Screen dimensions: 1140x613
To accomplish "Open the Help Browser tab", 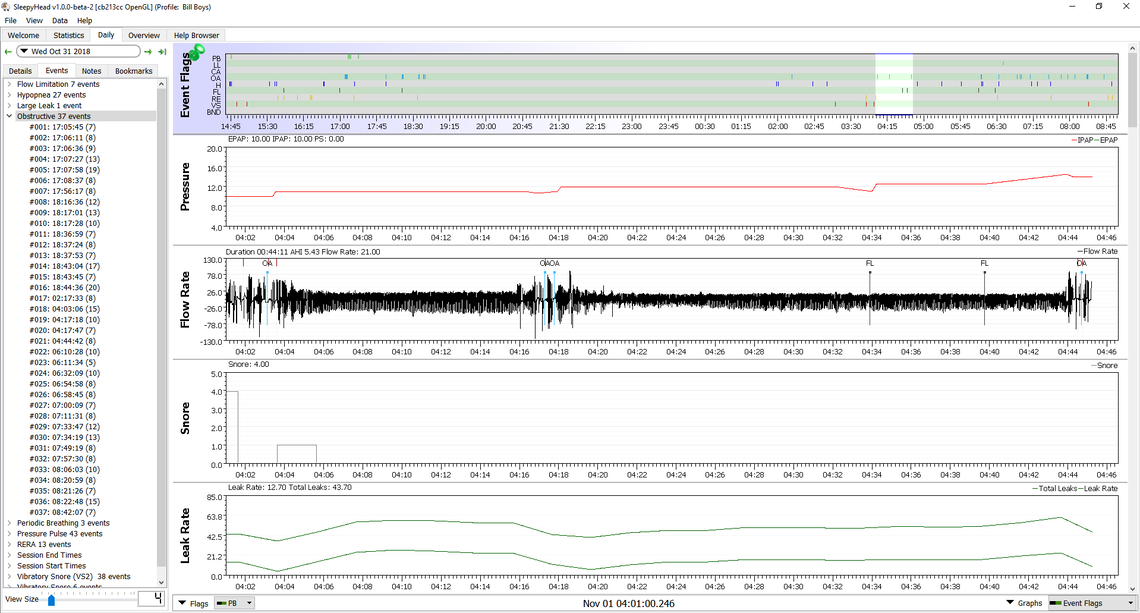I will [196, 35].
